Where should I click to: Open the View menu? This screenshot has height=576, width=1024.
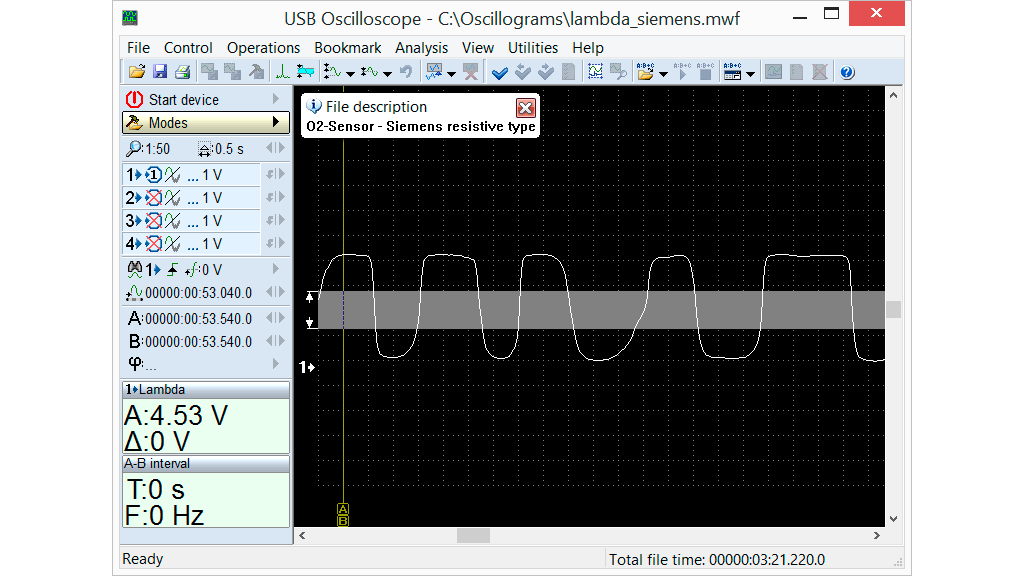pyautogui.click(x=478, y=48)
